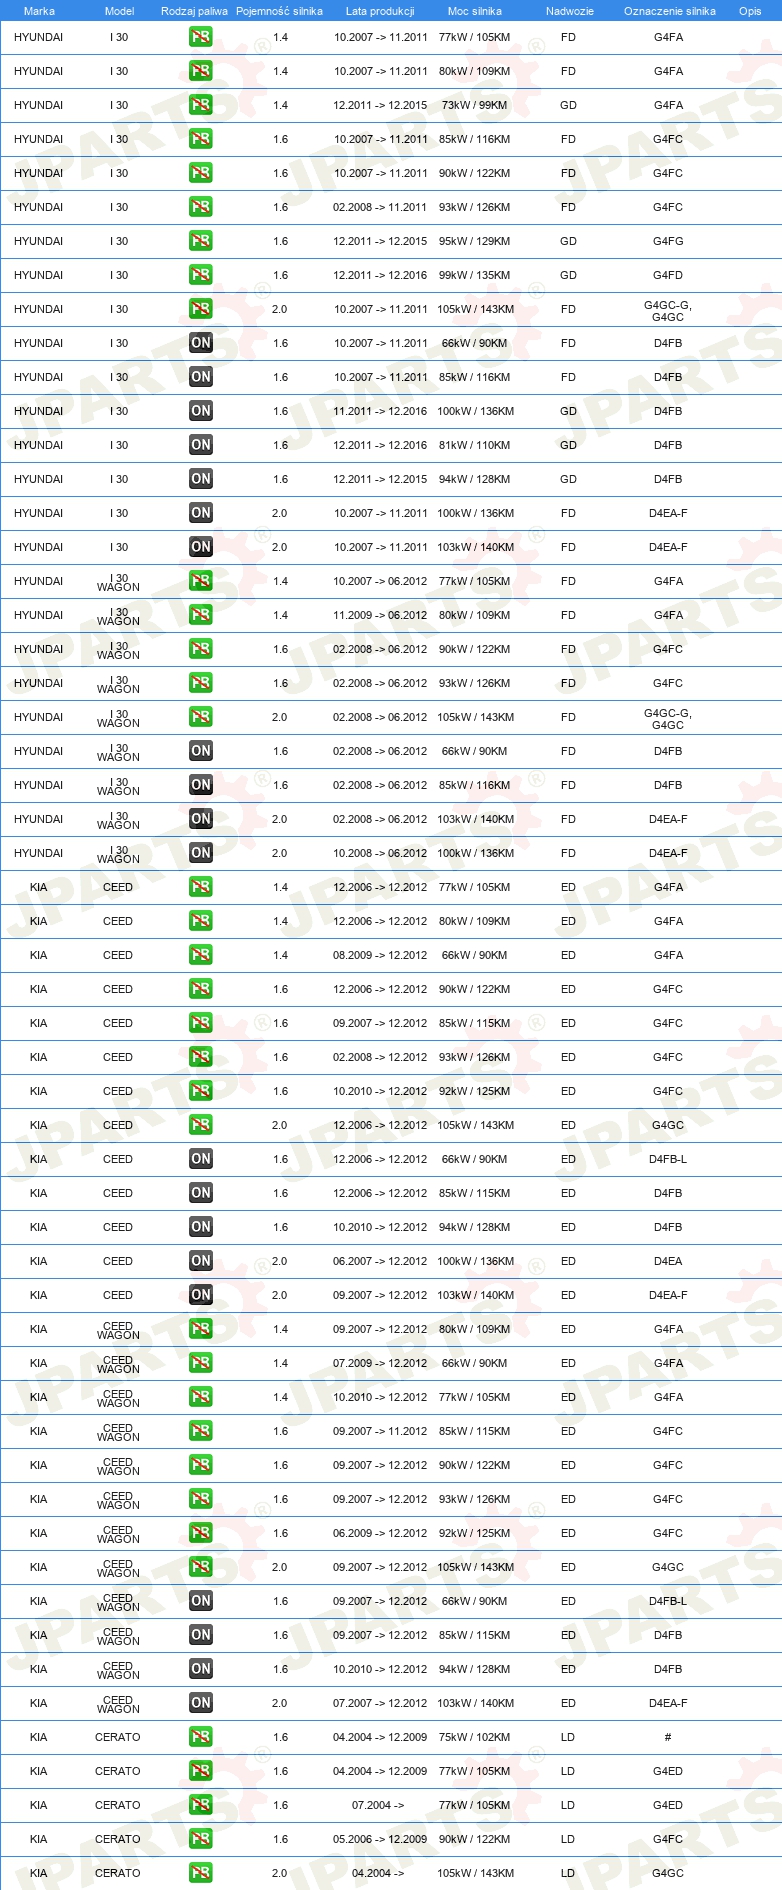782x1890 pixels.
Task: Click petrol icon in Kia Ceed 92kW/125KM hatchback row
Action: tap(200, 1091)
